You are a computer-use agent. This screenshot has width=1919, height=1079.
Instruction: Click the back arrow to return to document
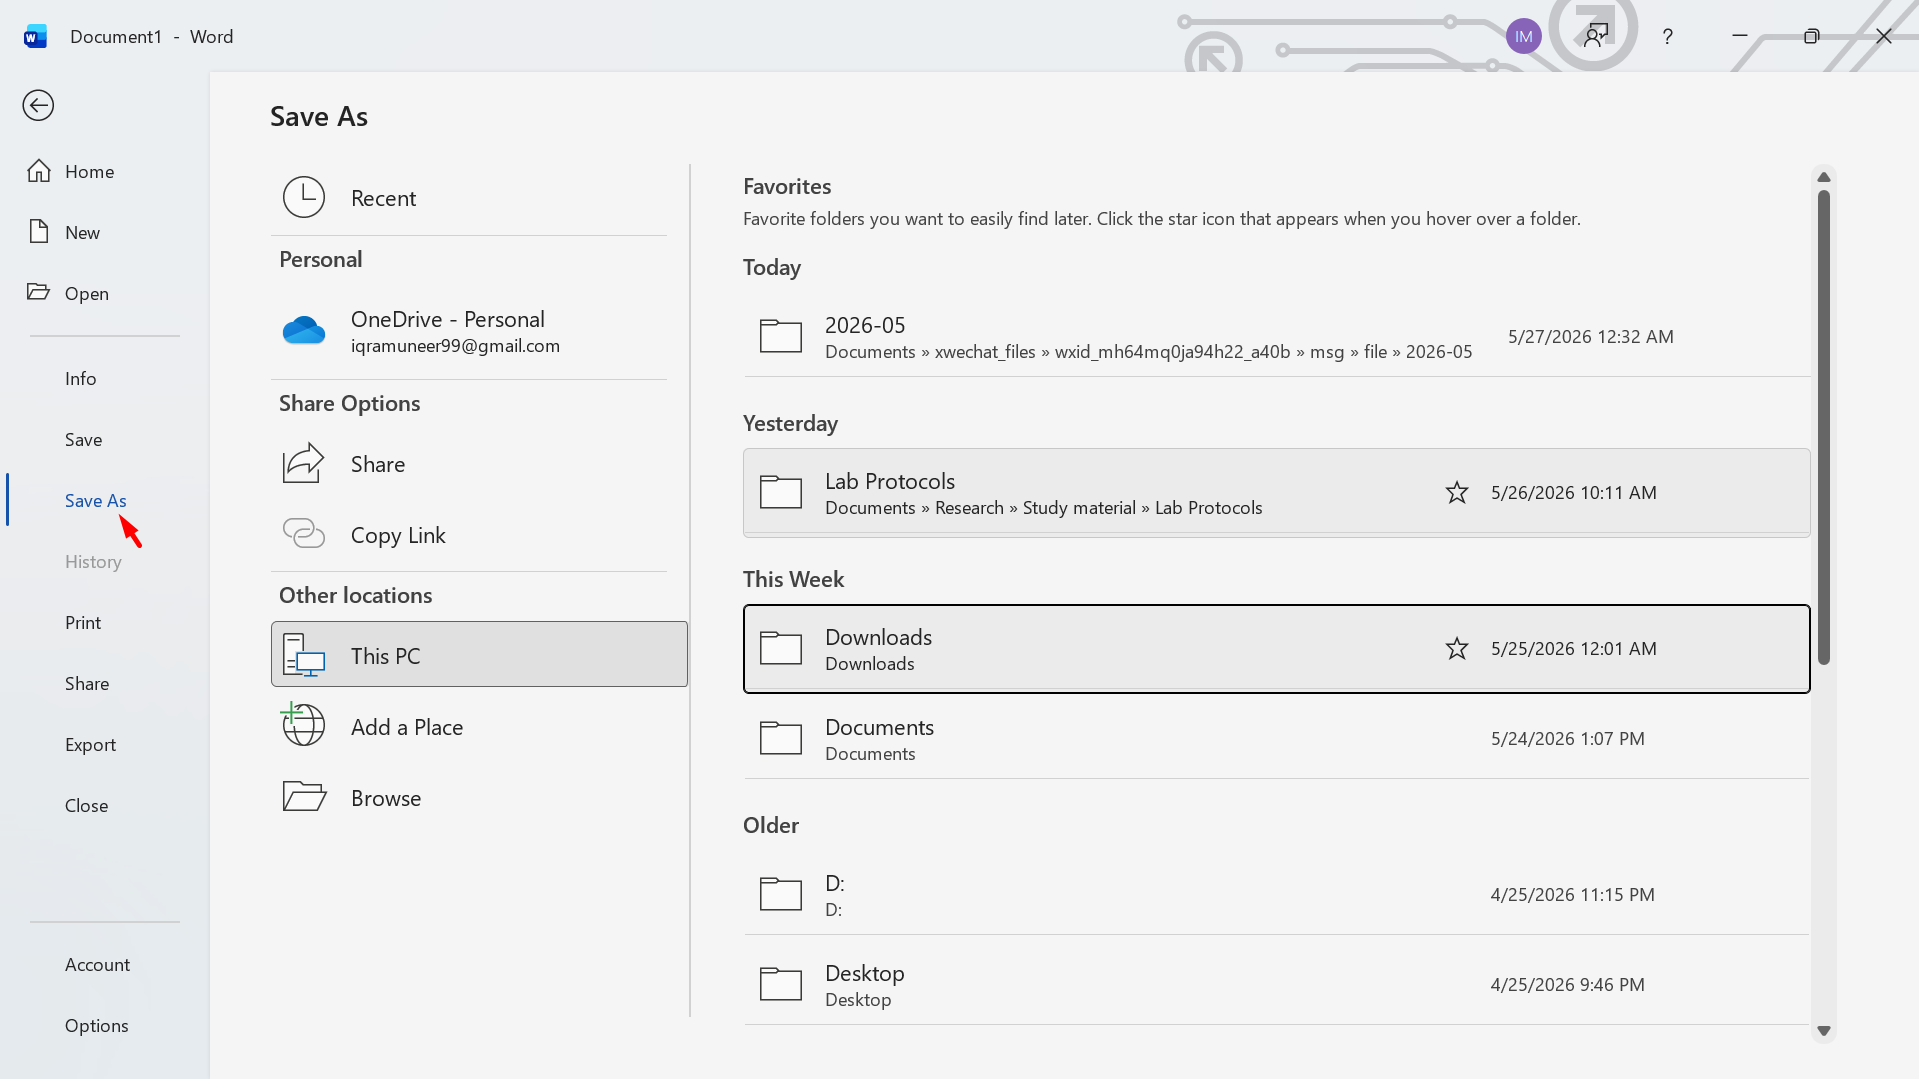38,105
